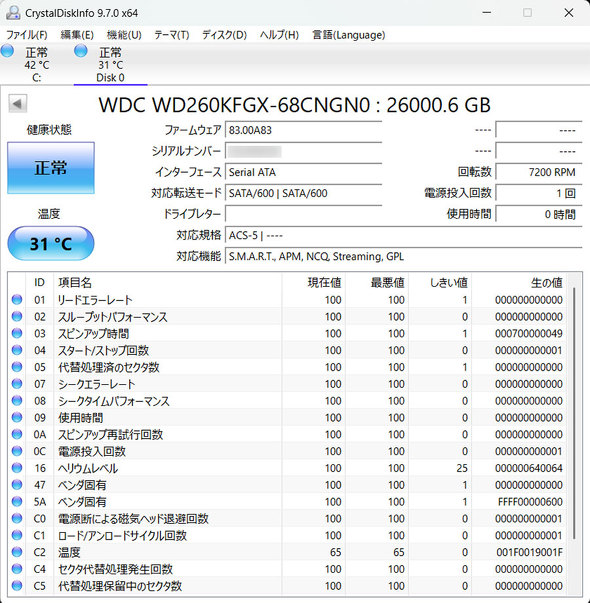
Task: Click the 使用時間 value 0 時間
Action: (539, 214)
